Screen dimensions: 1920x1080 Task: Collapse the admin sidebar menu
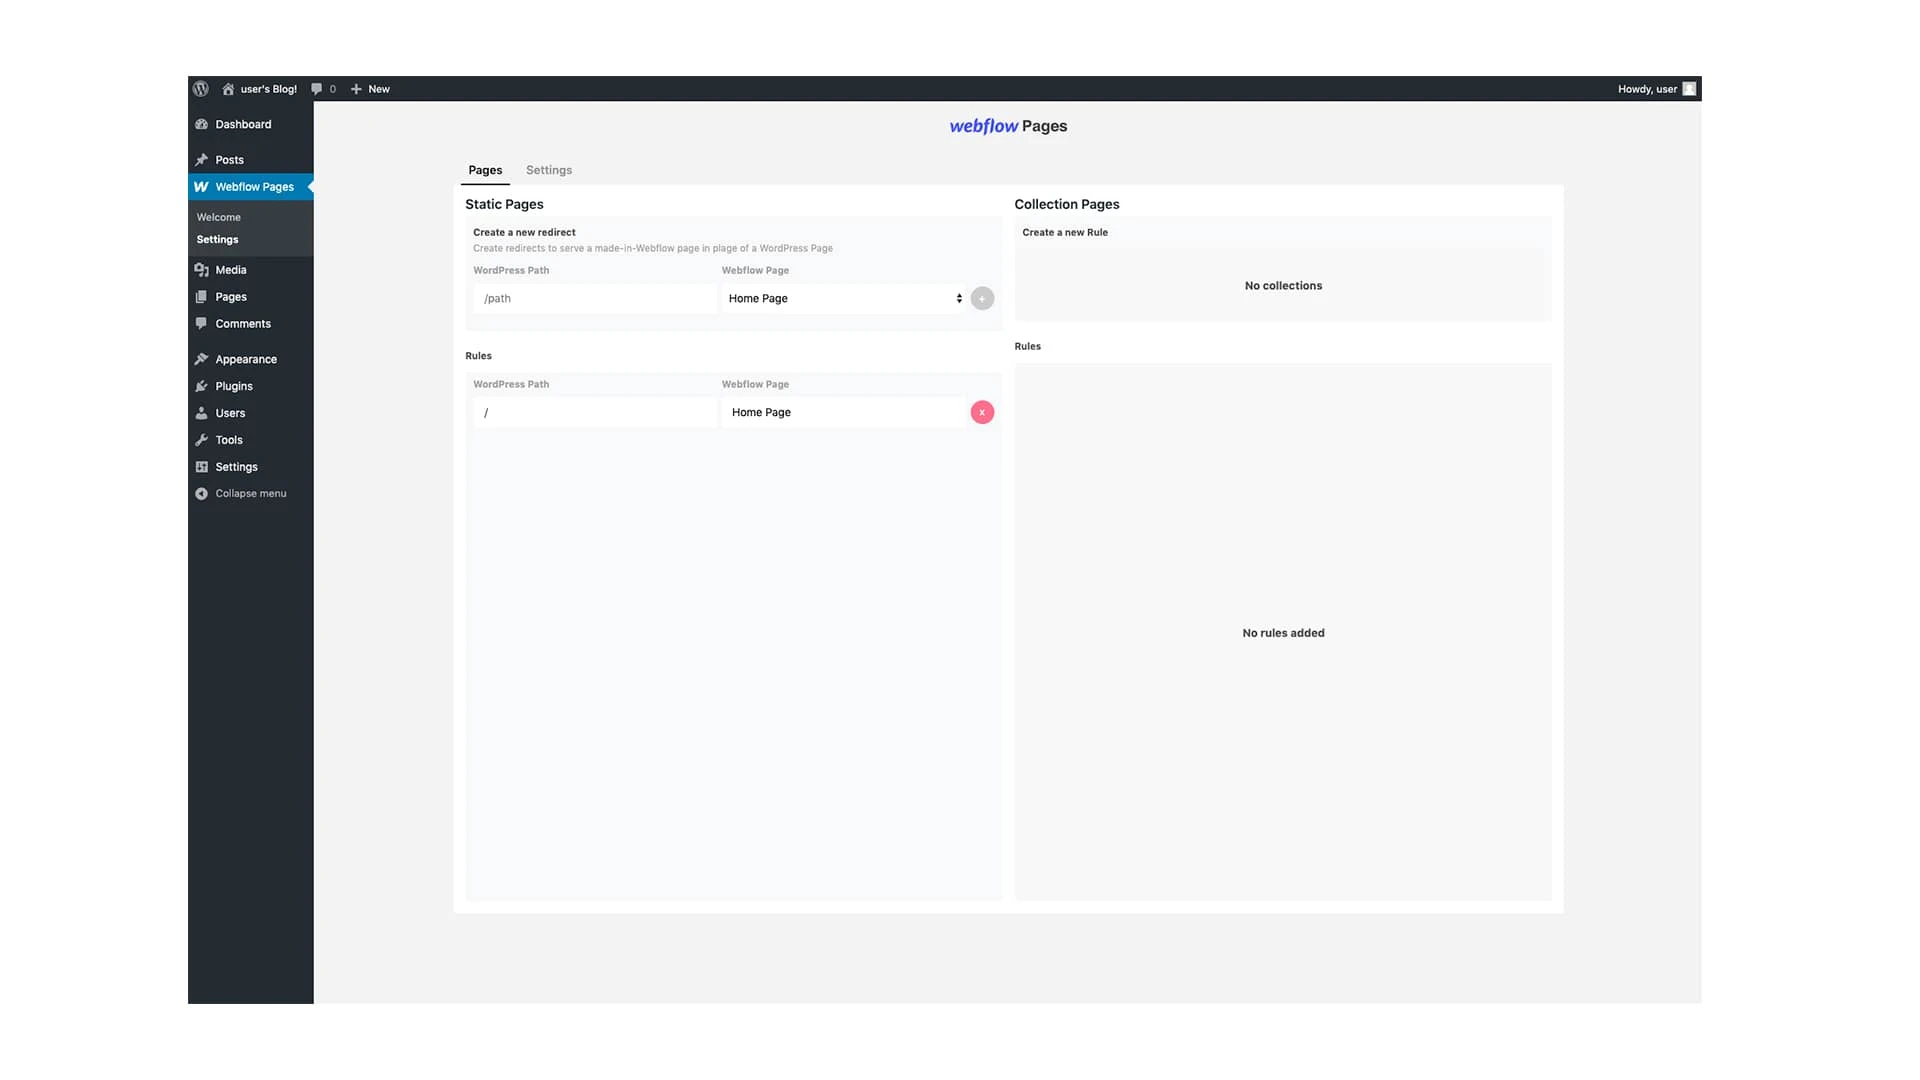[250, 493]
